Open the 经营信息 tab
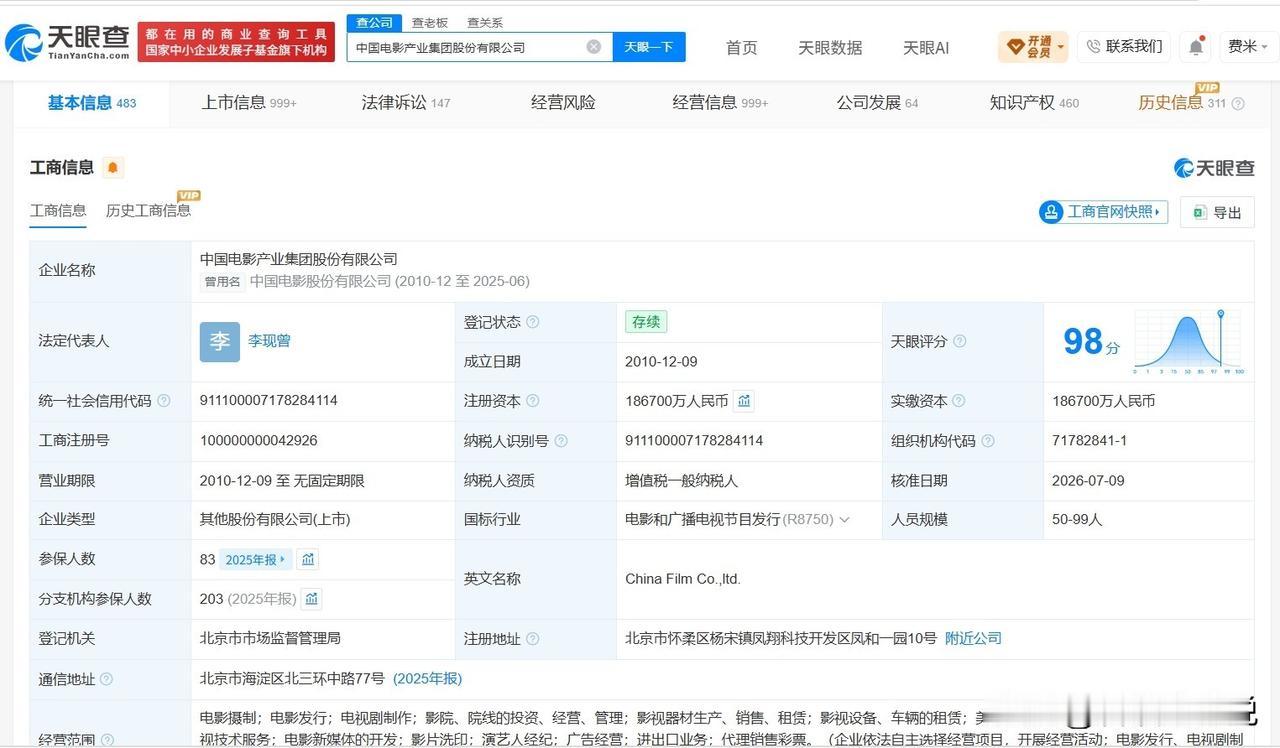This screenshot has width=1280, height=748. click(x=720, y=103)
